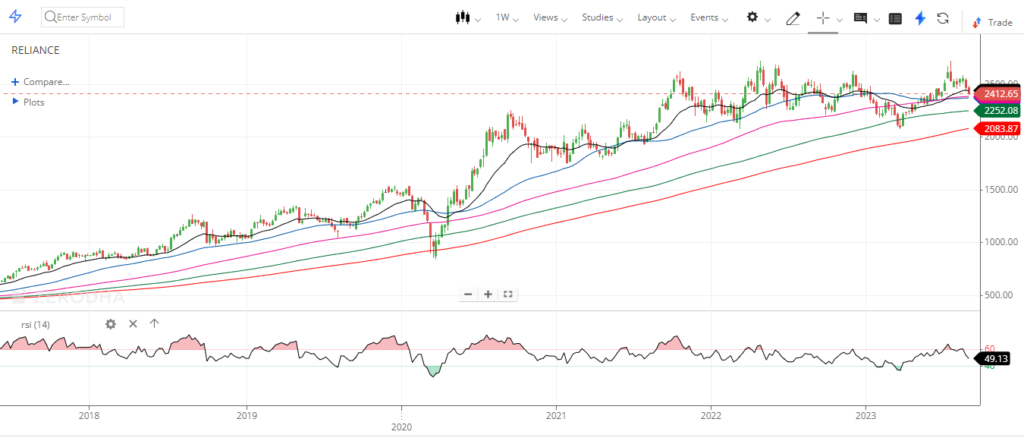Click the 2083.87 red price label
Image resolution: width=1024 pixels, height=441 pixels.
997,129
